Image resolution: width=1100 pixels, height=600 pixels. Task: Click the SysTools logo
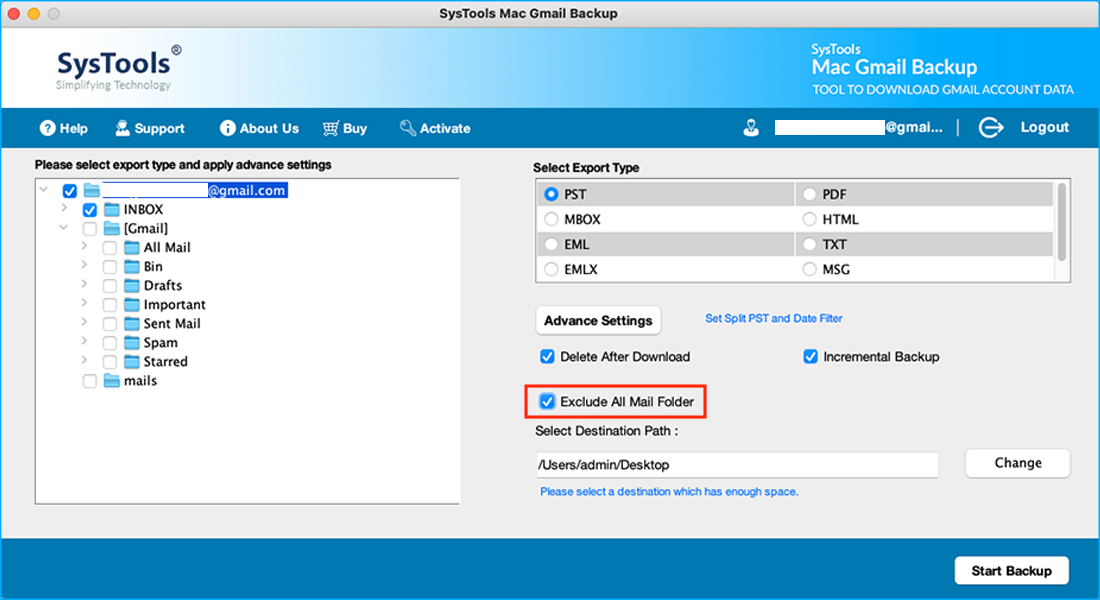(x=119, y=68)
